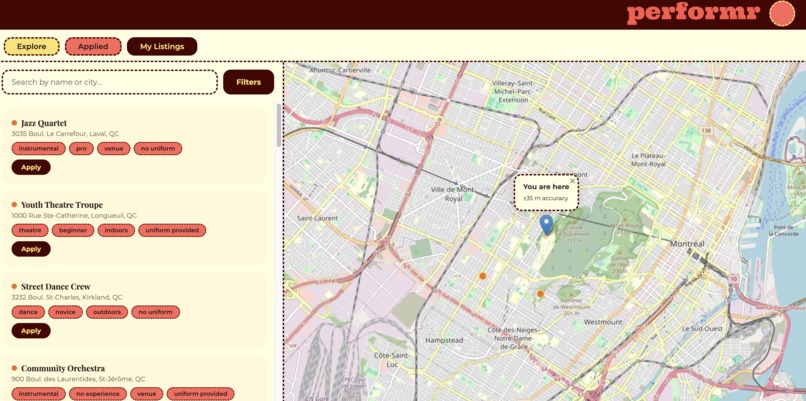Select the no uniform tag on Jazz Quartet
806x401 pixels.
[158, 149]
